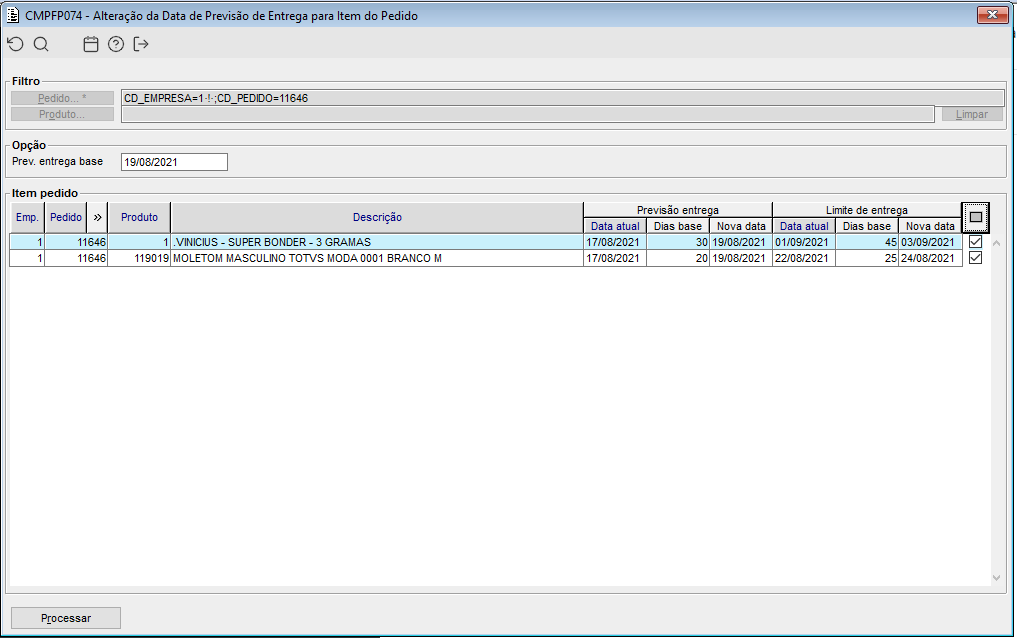Click 19/08/2021 Nova data in MOLETOM row
Viewport: 1017px width, 638px height.
(741, 258)
